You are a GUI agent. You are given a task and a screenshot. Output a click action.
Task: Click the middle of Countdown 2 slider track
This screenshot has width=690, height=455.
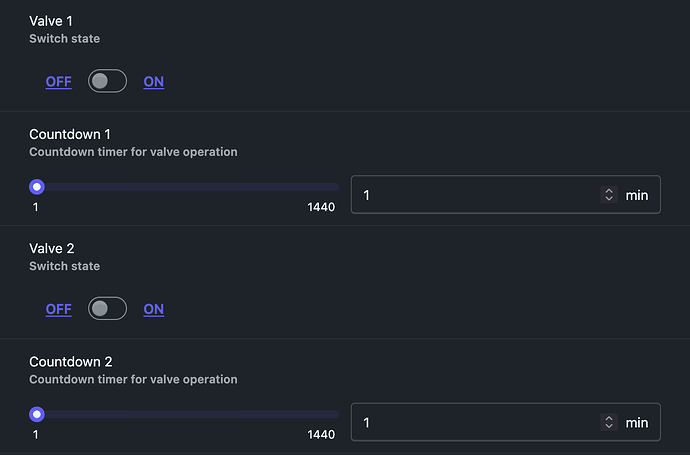coord(188,414)
